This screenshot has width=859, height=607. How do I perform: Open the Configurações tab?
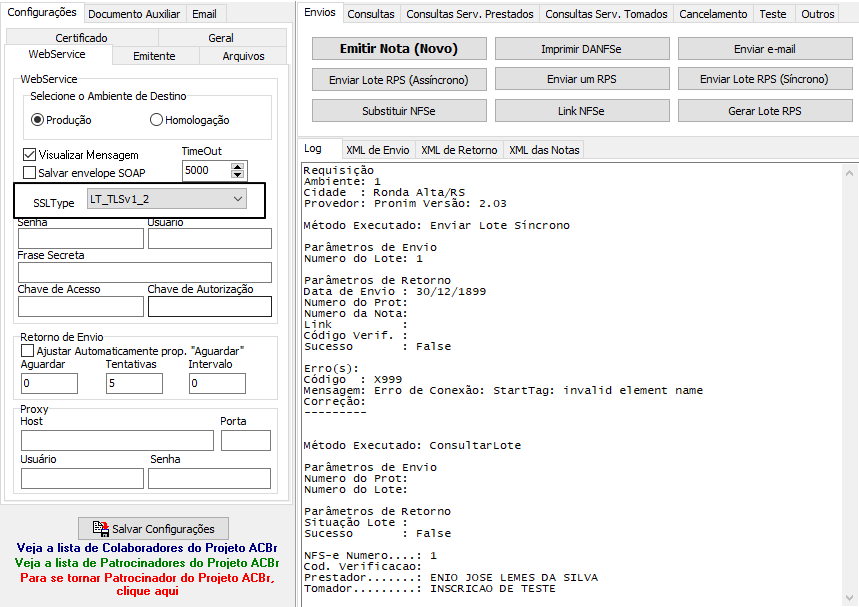point(42,12)
